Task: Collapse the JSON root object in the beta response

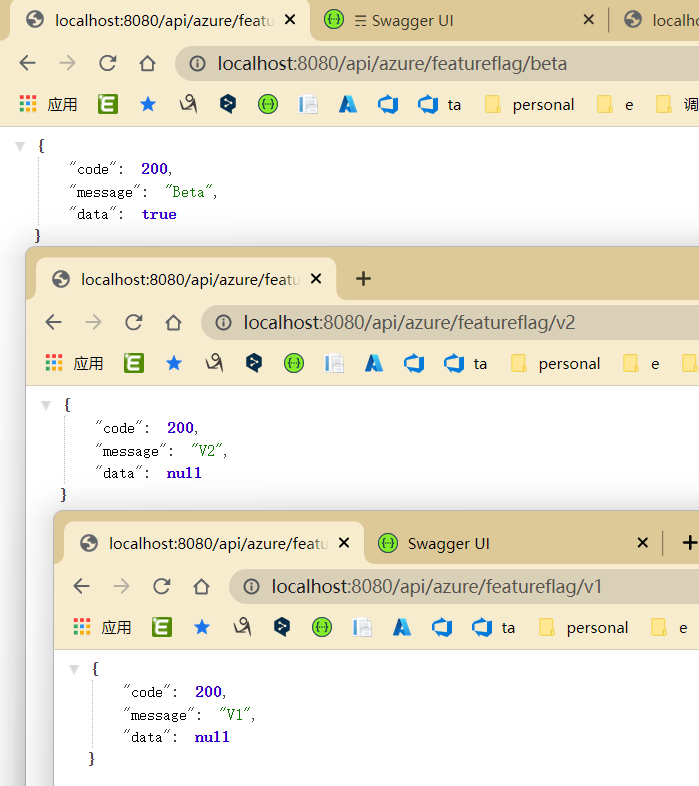Action: coord(19,146)
